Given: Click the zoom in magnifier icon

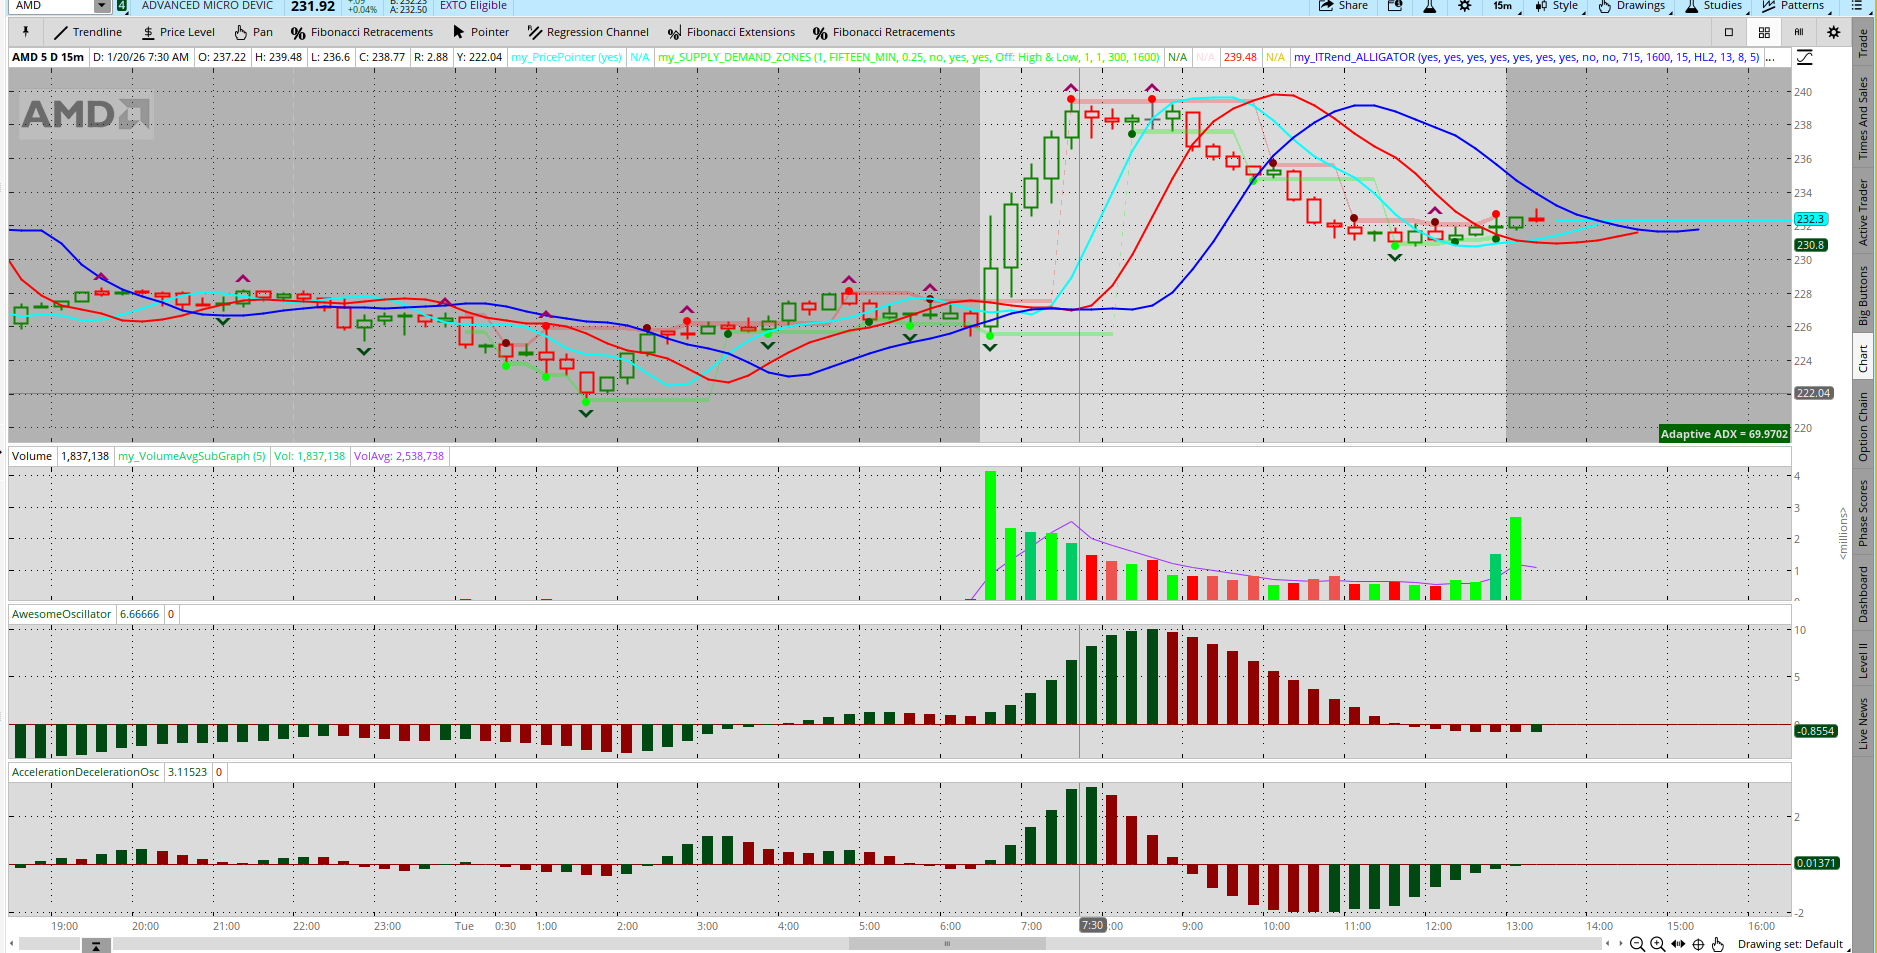Looking at the screenshot, I should (1657, 944).
